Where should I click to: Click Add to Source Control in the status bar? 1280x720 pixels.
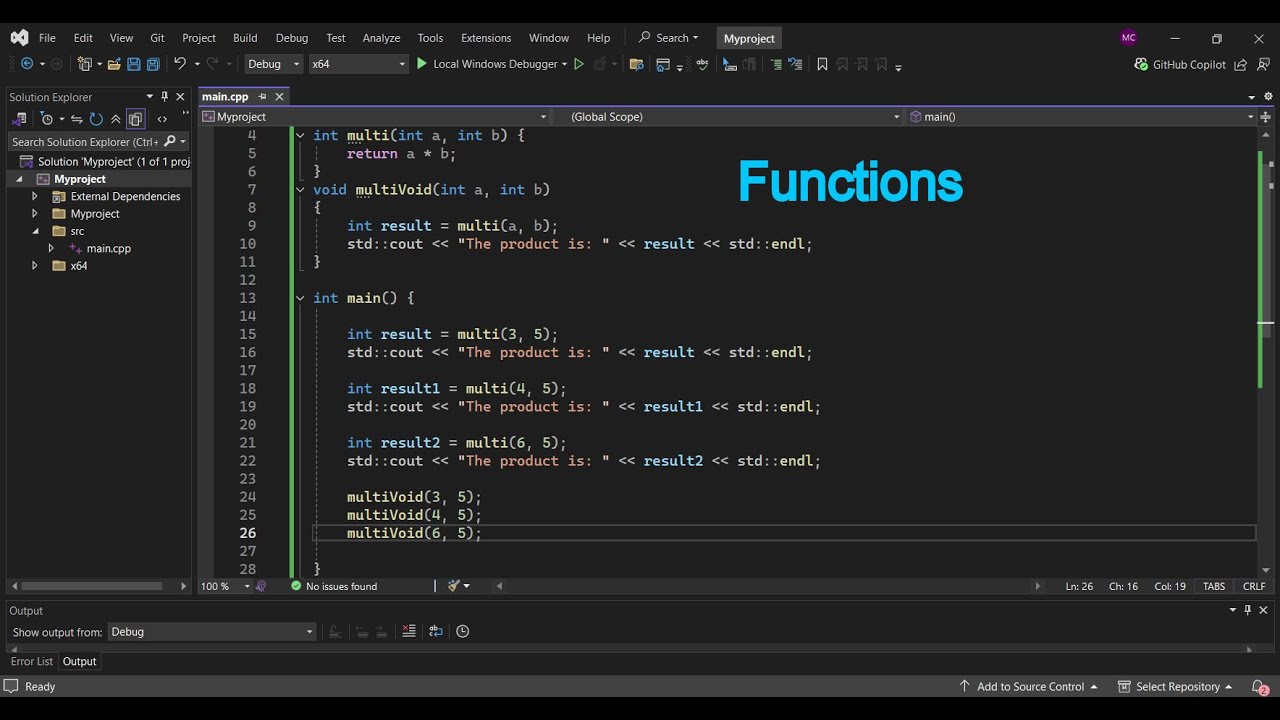1028,687
